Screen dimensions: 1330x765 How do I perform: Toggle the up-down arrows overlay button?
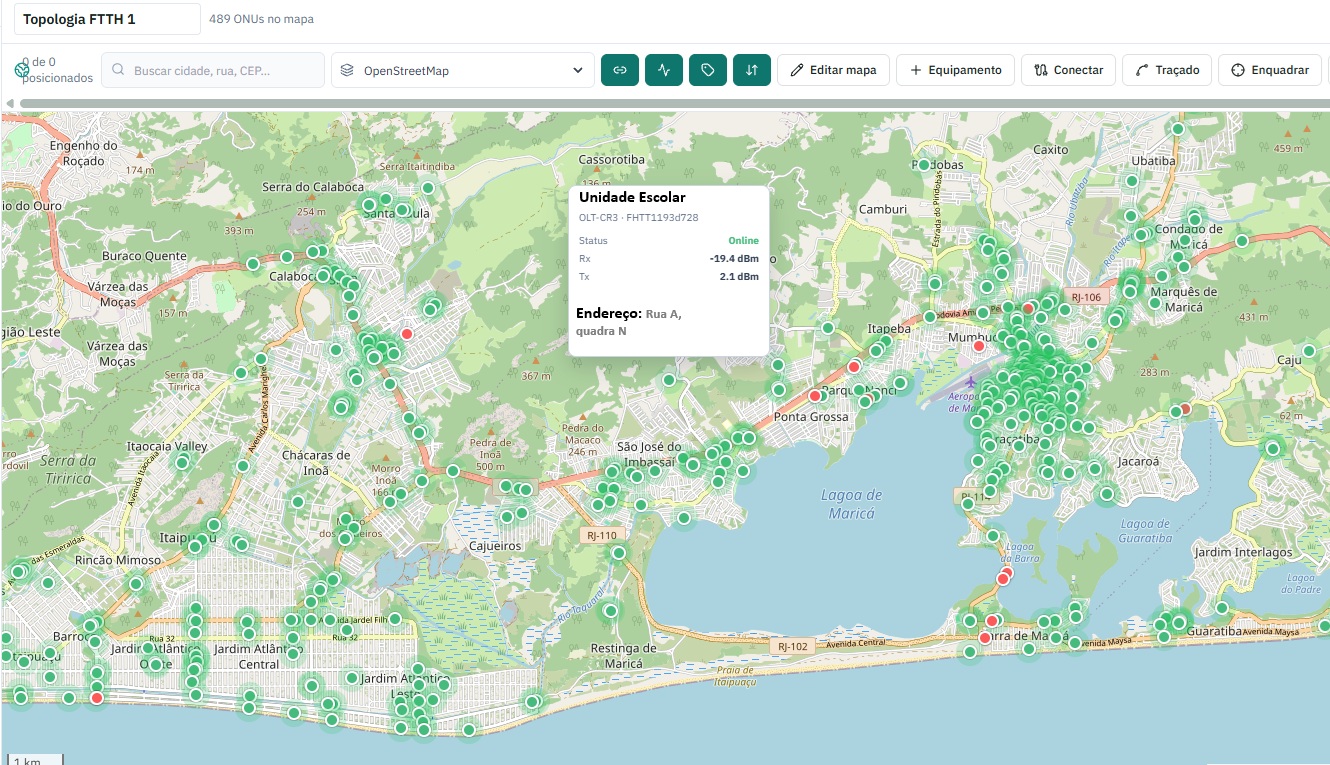pos(752,70)
